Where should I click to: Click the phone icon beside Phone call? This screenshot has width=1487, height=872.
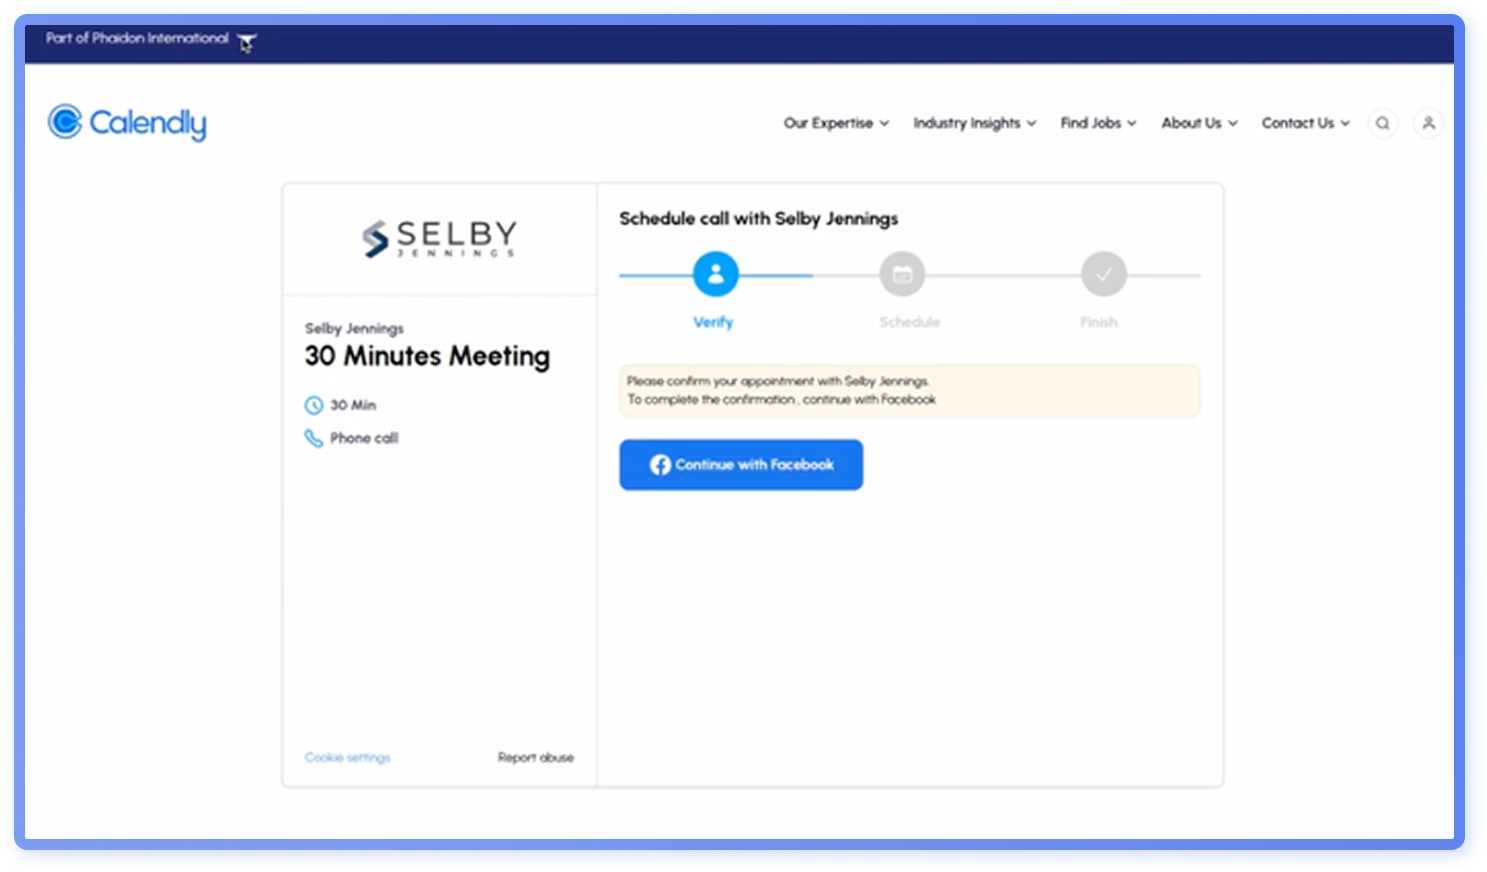pos(313,437)
